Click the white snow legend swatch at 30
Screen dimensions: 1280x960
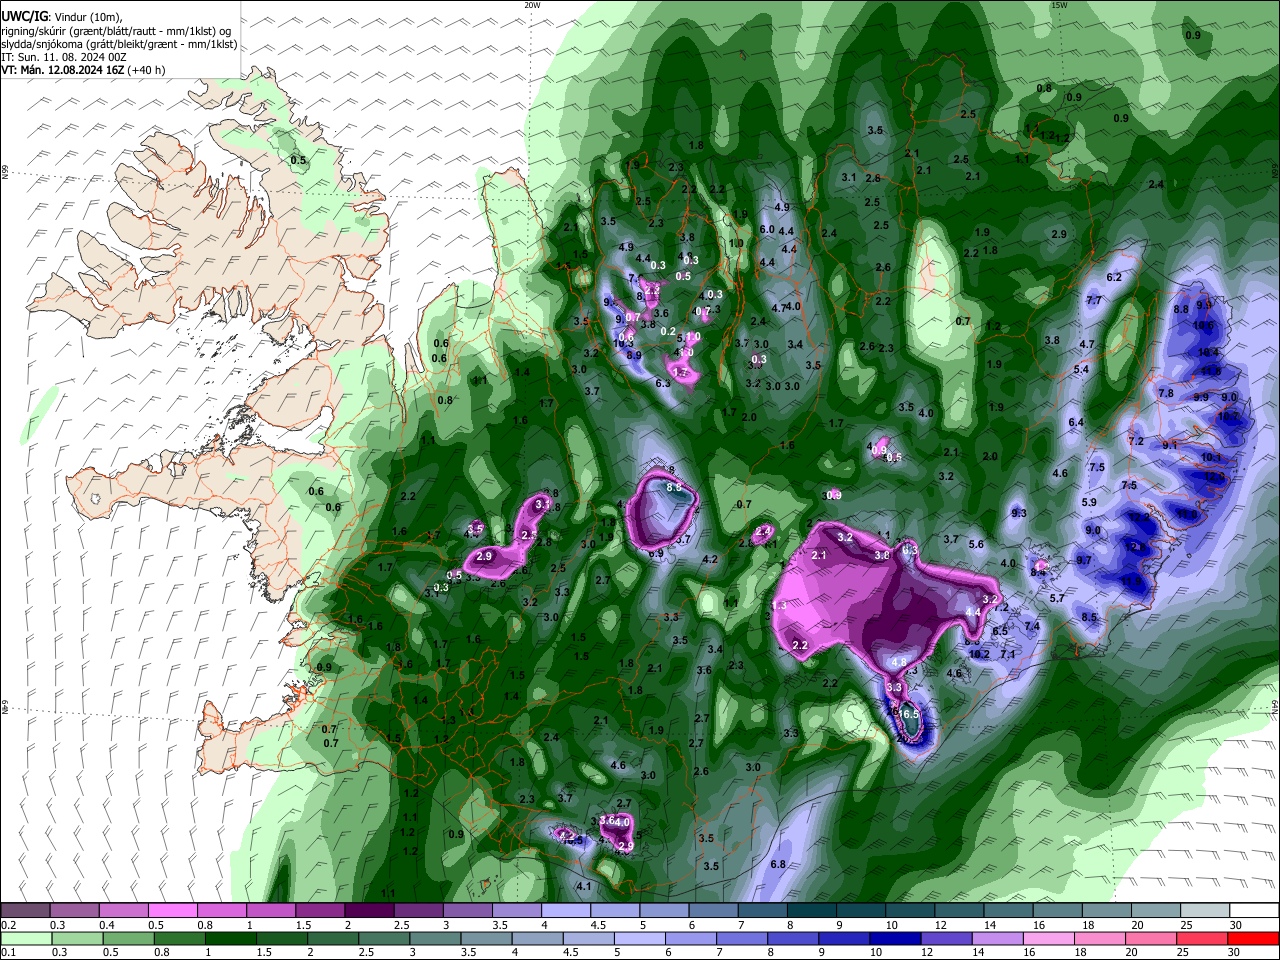click(1254, 910)
